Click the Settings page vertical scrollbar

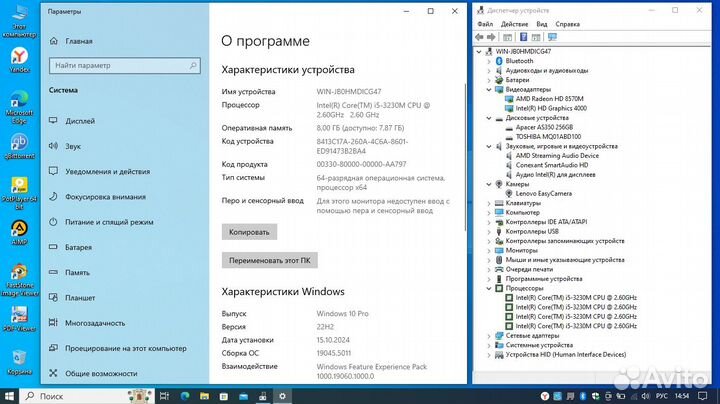[x=465, y=156]
